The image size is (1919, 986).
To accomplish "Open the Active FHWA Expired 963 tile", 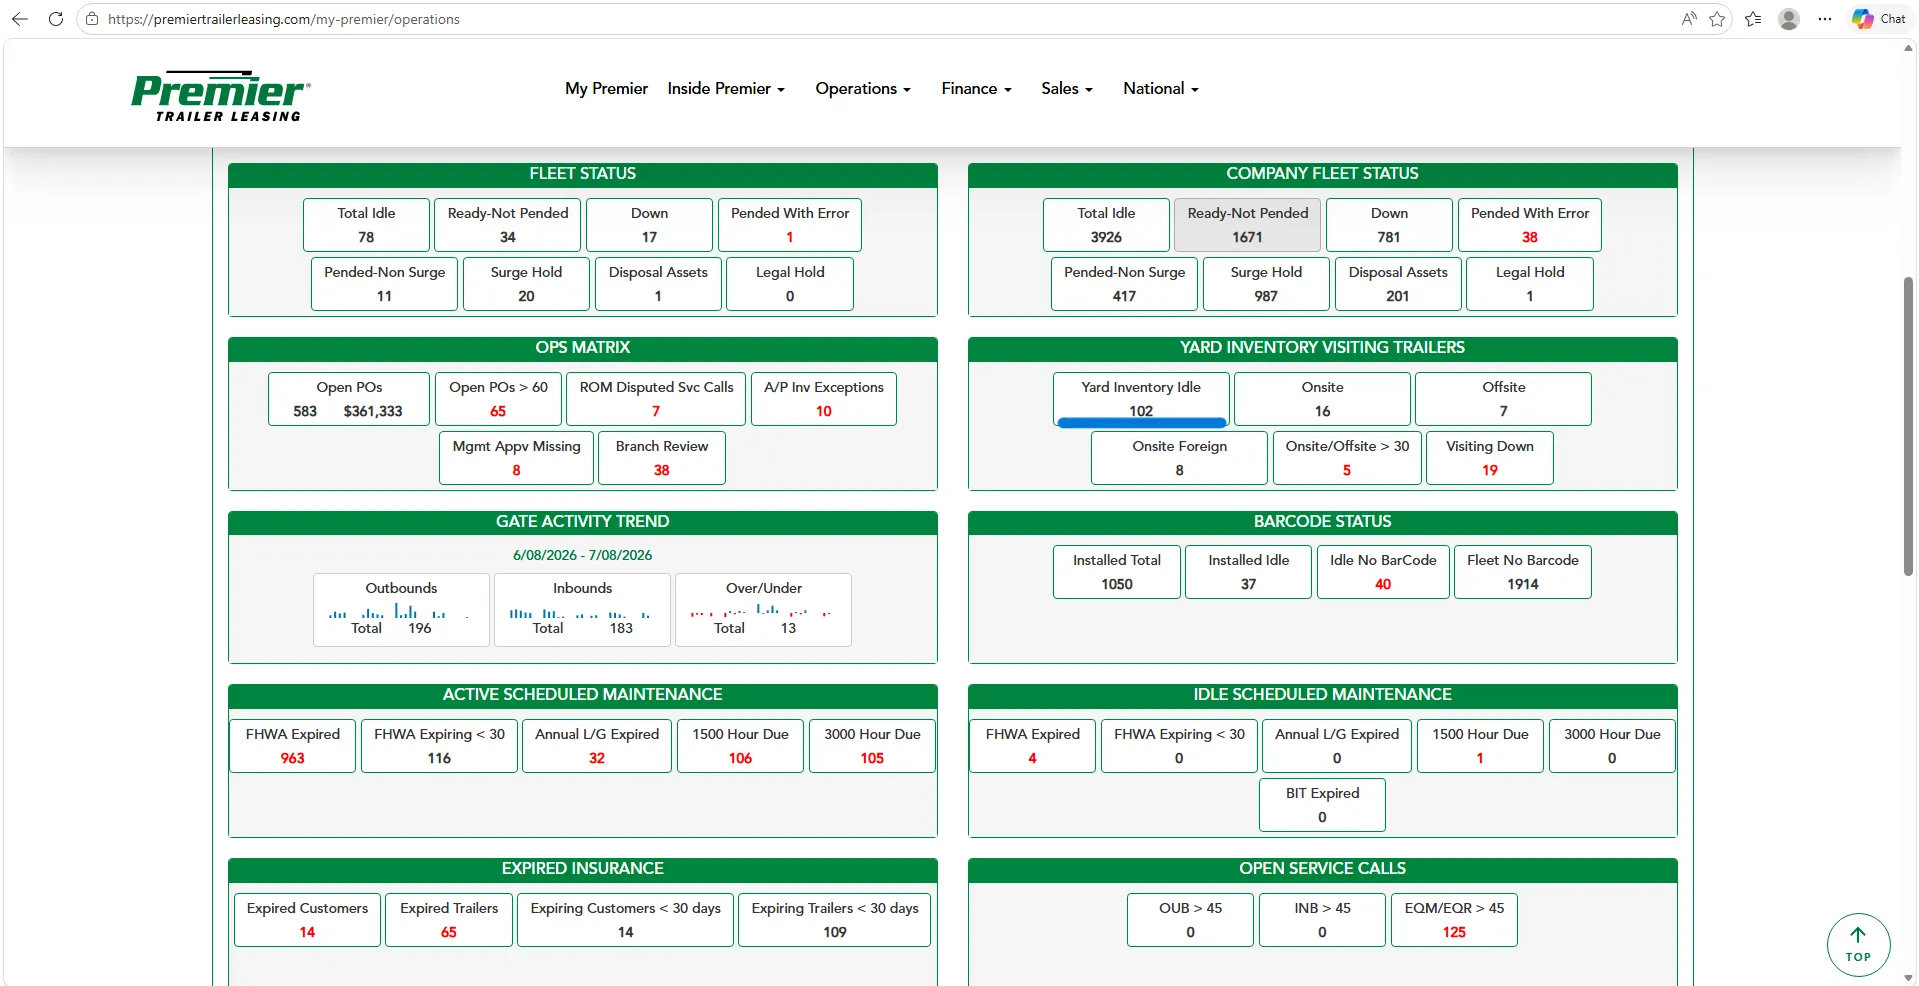I will click(x=293, y=746).
